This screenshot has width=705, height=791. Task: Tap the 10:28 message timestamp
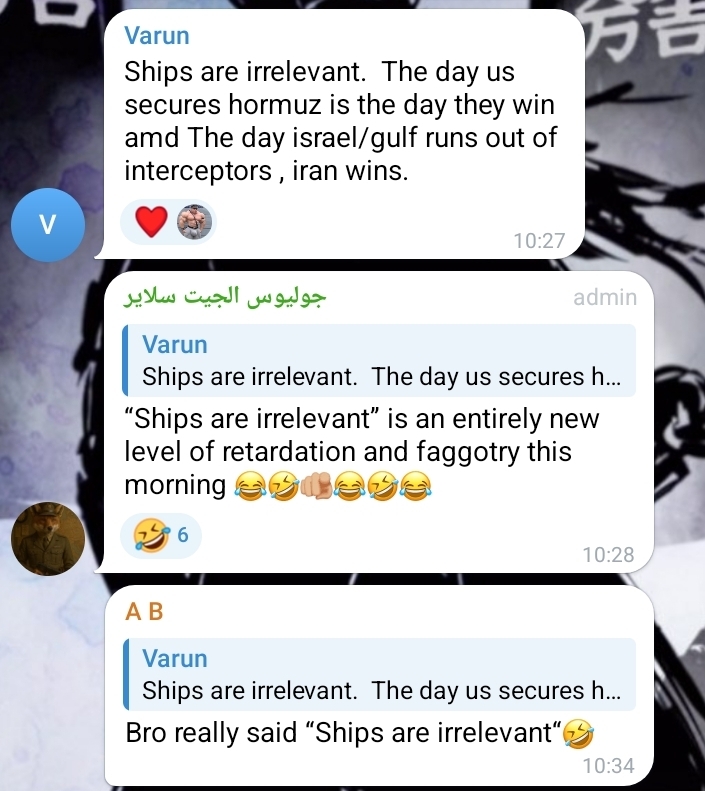608,554
